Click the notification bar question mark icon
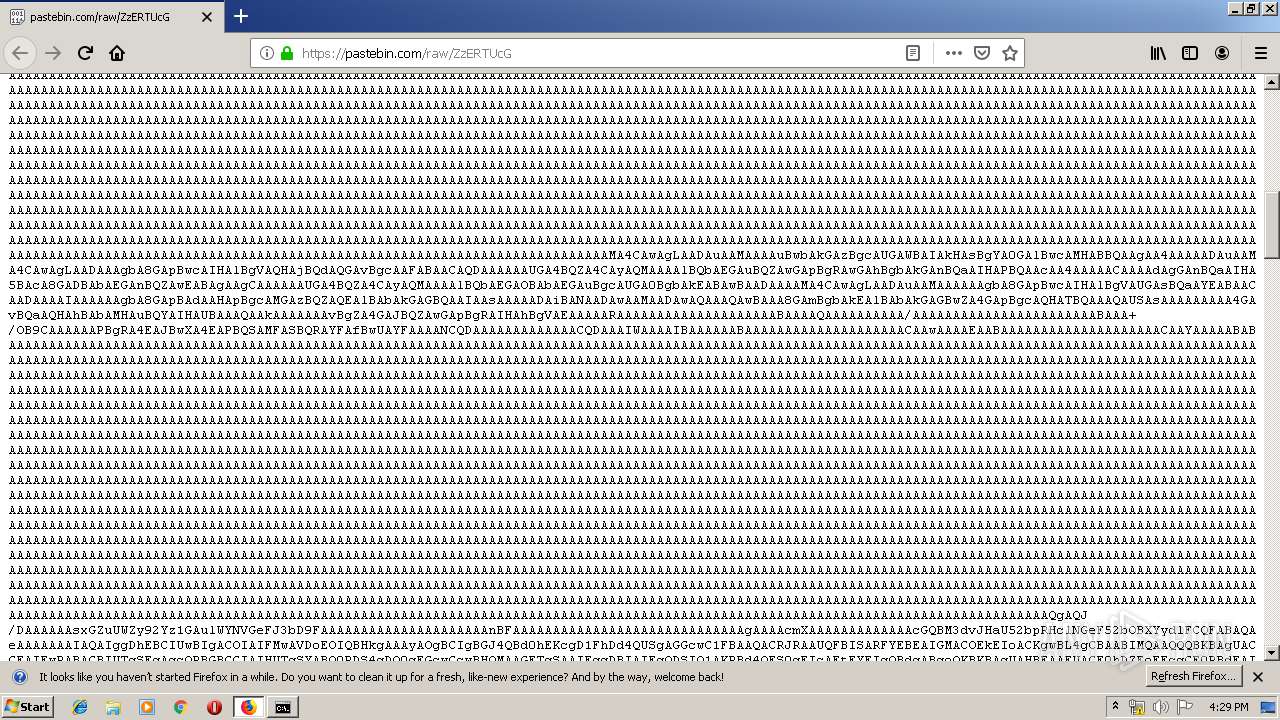 coord(19,677)
